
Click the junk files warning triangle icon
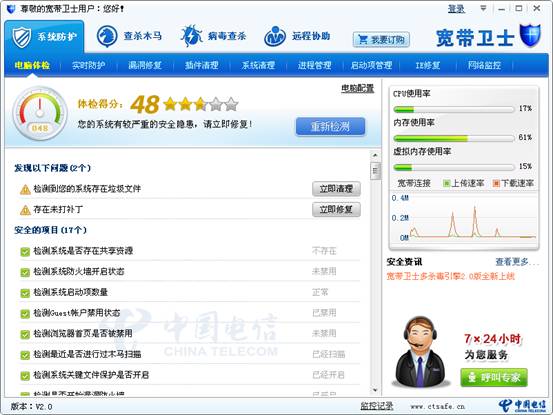coord(25,190)
